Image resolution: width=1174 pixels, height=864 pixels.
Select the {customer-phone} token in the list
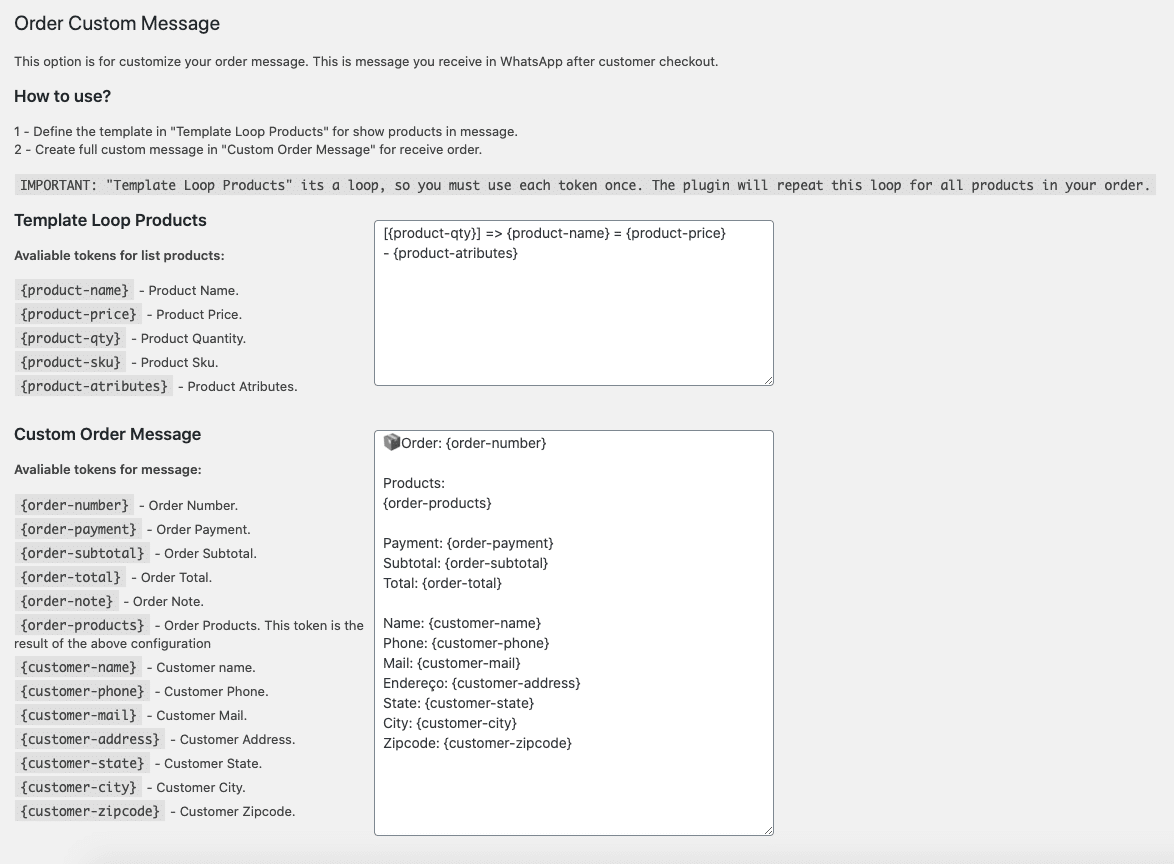[x=82, y=691]
